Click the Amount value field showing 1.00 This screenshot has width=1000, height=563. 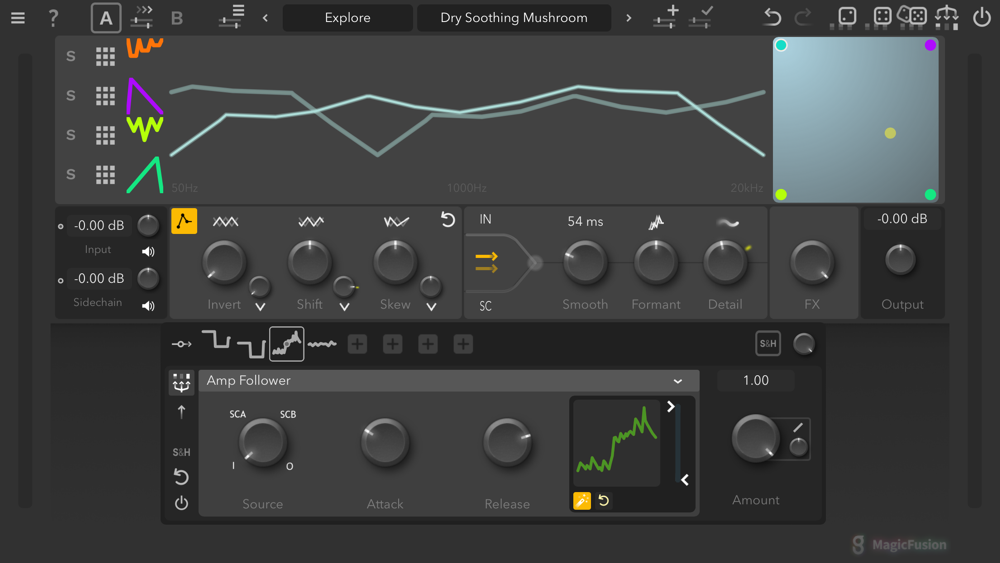point(756,380)
